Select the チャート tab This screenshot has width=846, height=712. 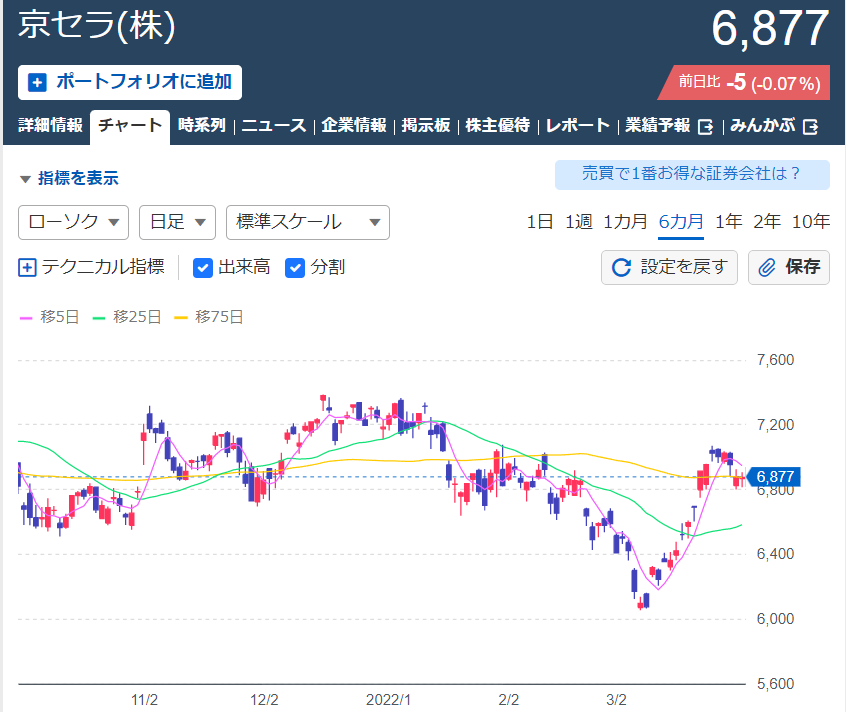click(x=130, y=125)
